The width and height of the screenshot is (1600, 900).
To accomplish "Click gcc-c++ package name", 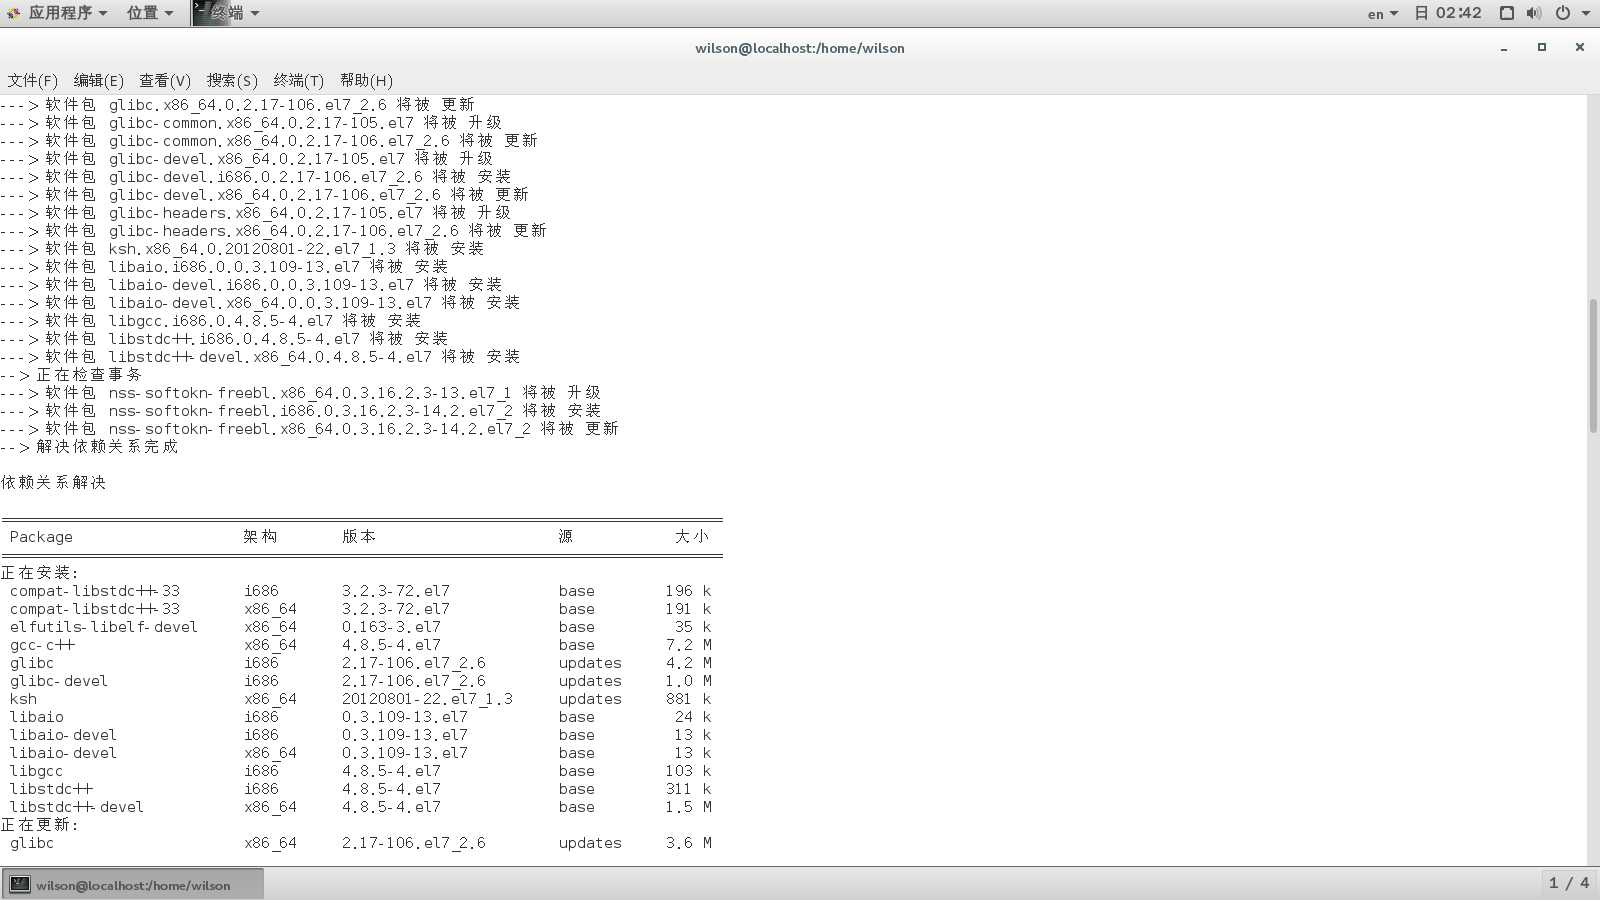I will point(42,645).
